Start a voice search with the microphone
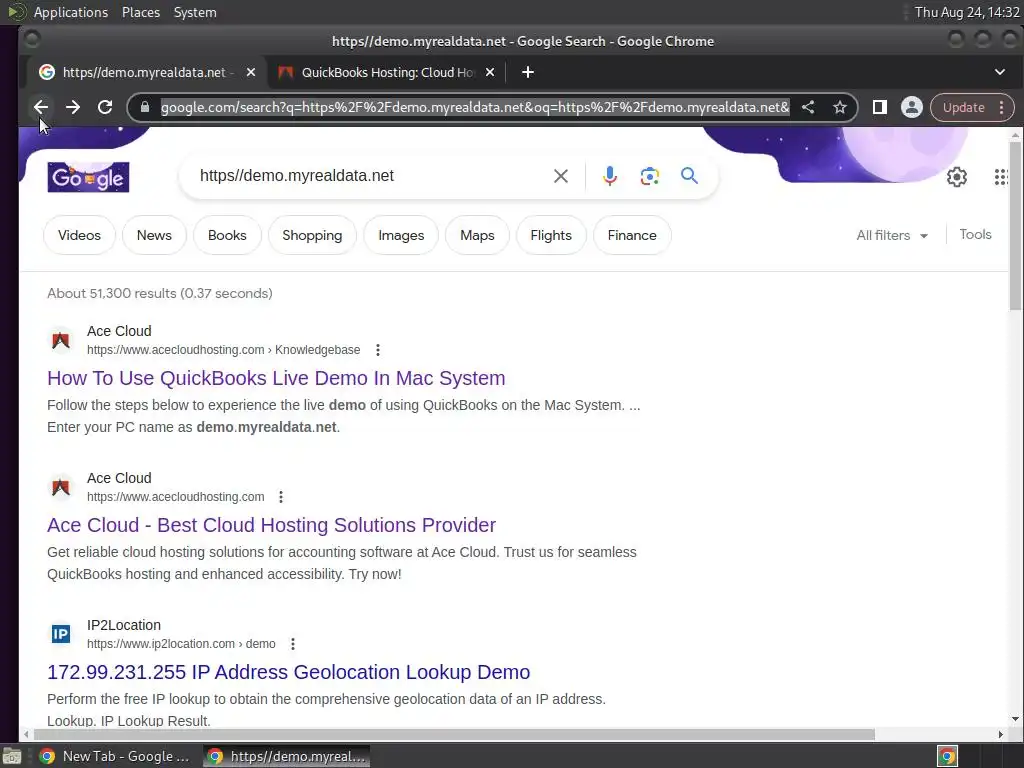This screenshot has width=1024, height=768. click(x=609, y=176)
